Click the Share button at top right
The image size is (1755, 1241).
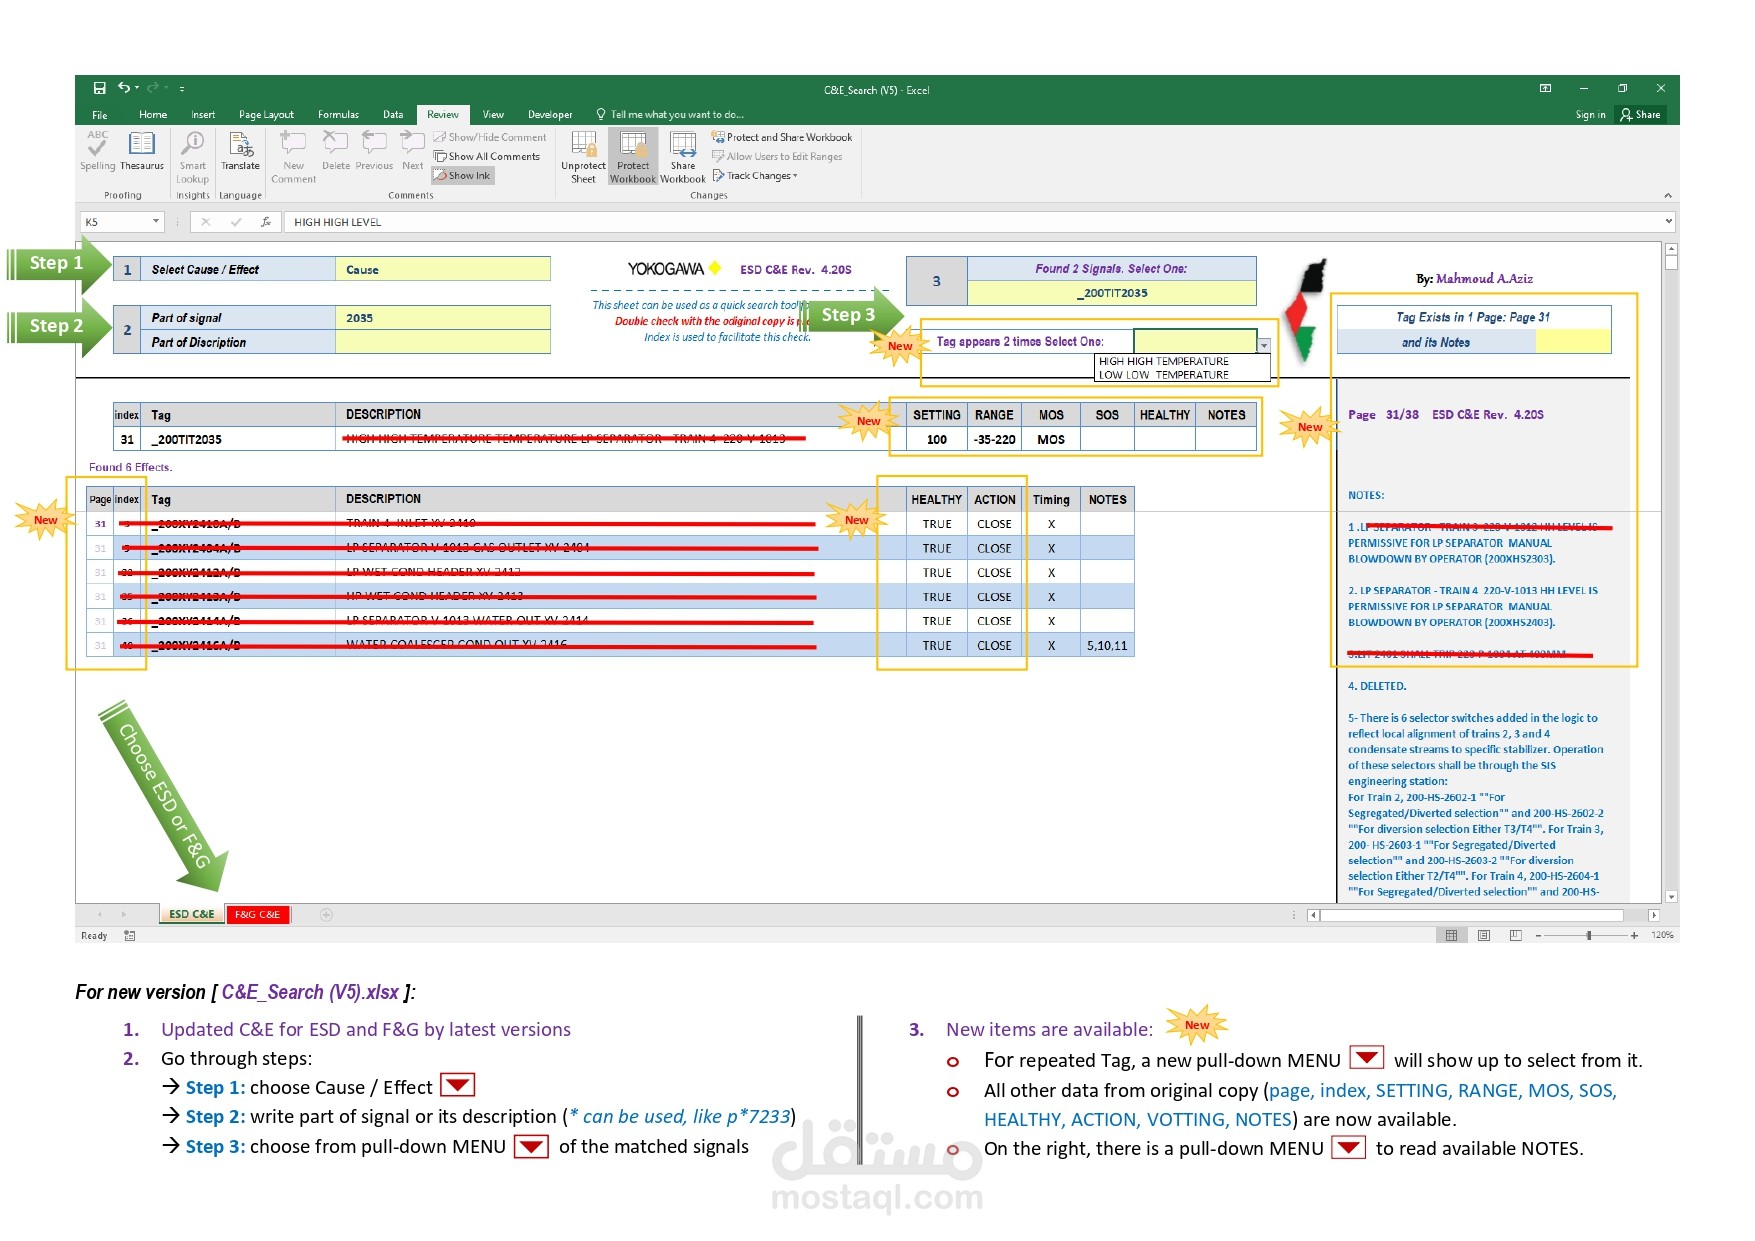click(1643, 114)
